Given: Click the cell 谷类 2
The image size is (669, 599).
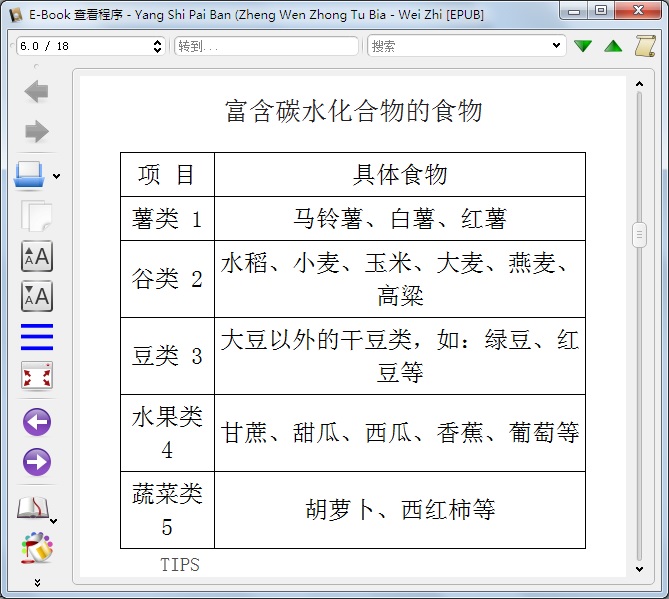Looking at the screenshot, I should tap(167, 279).
